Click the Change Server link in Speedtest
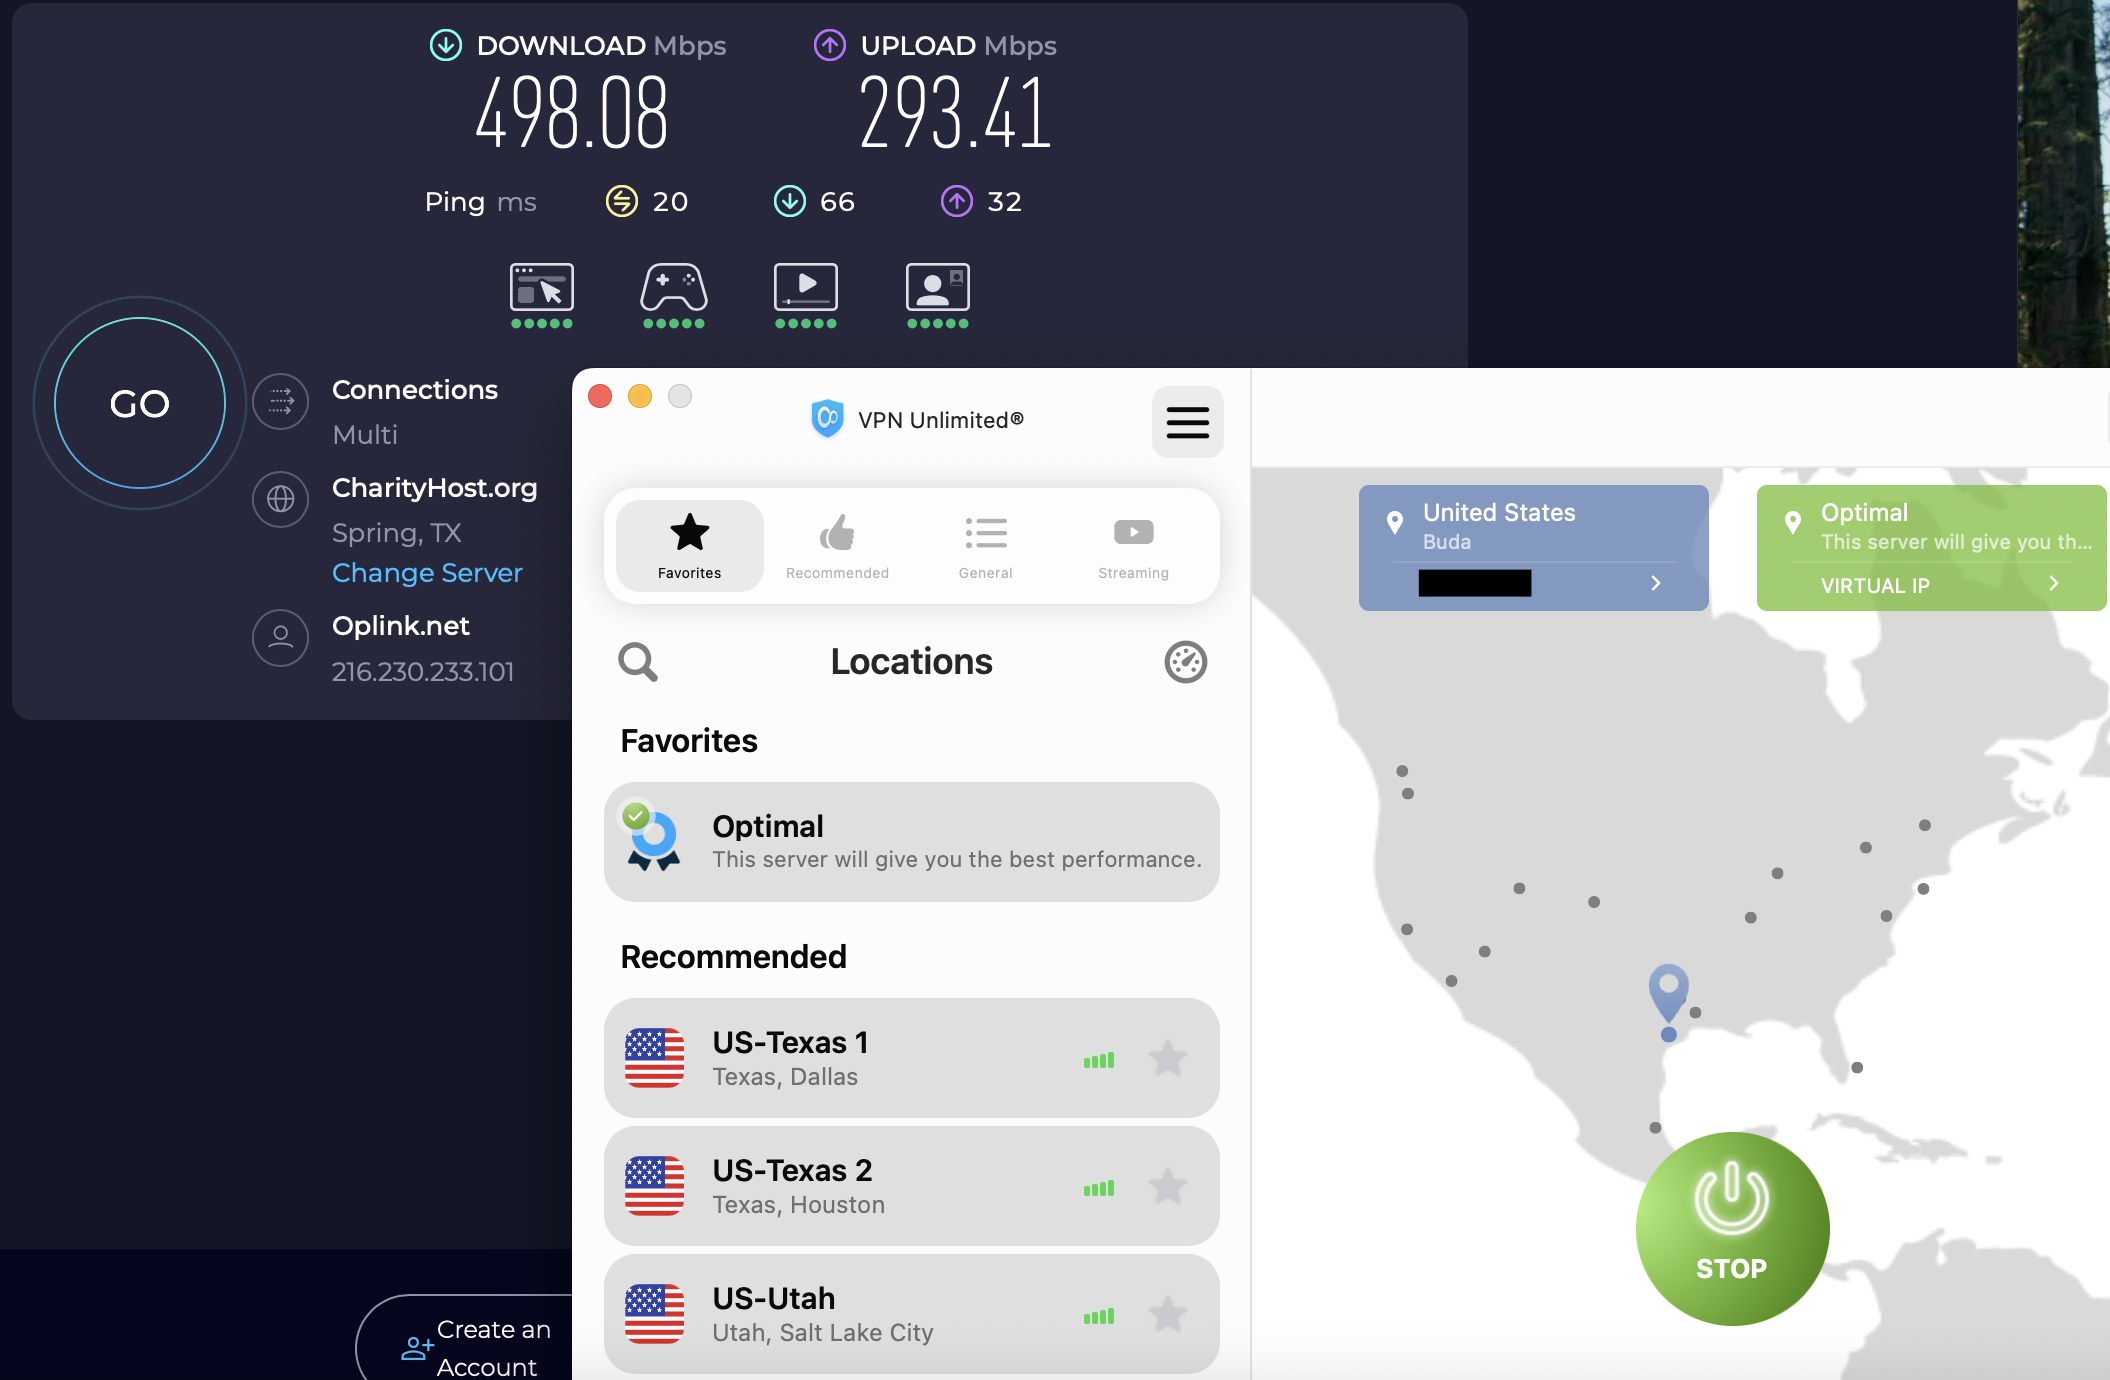Screen dimensions: 2110x1380 coord(427,573)
